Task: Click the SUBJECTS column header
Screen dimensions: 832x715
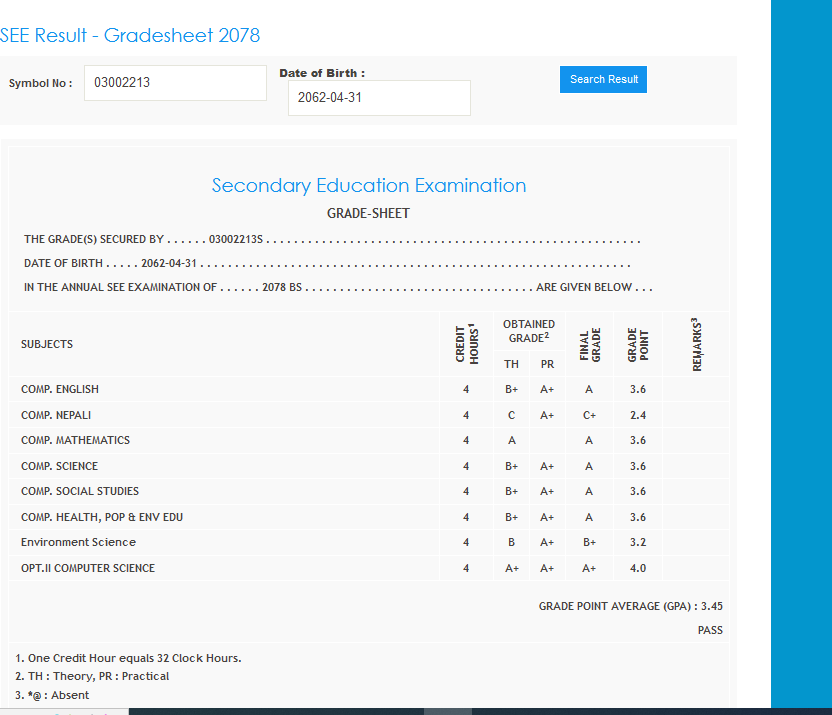Action: [47, 344]
